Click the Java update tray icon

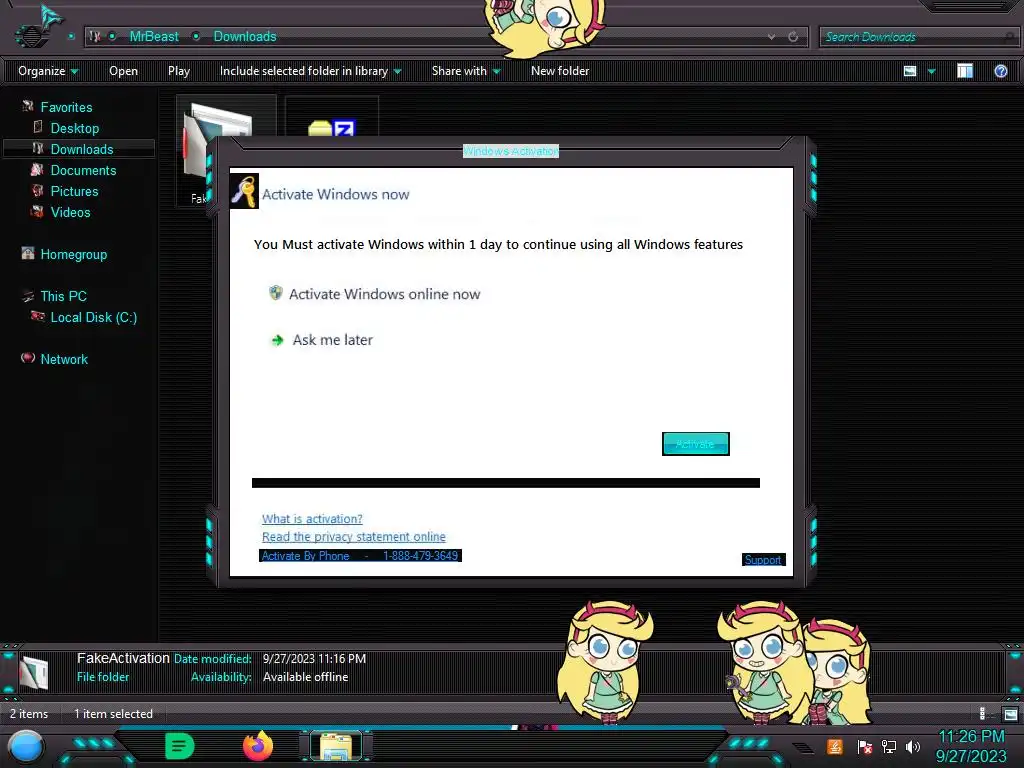pyautogui.click(x=835, y=746)
